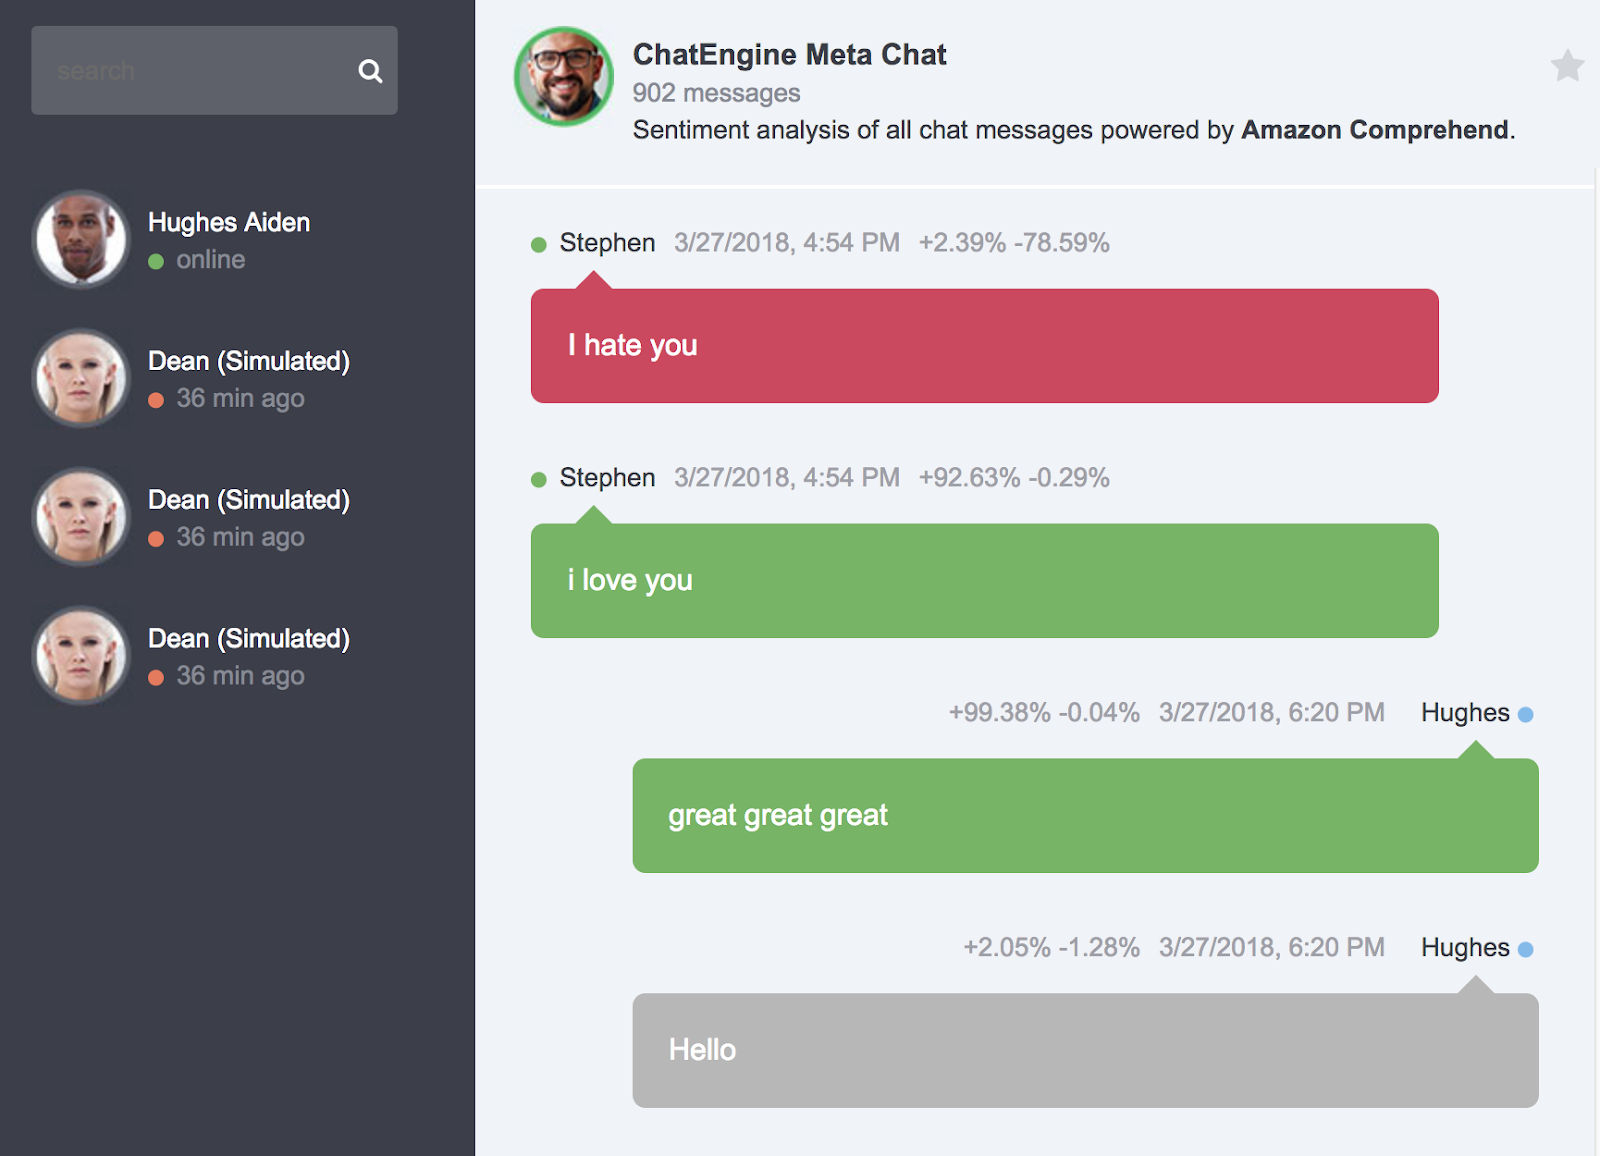Click the +2.39% -78.59% sentiment score
Screen dimensions: 1600x1156
pyautogui.click(x=1014, y=243)
